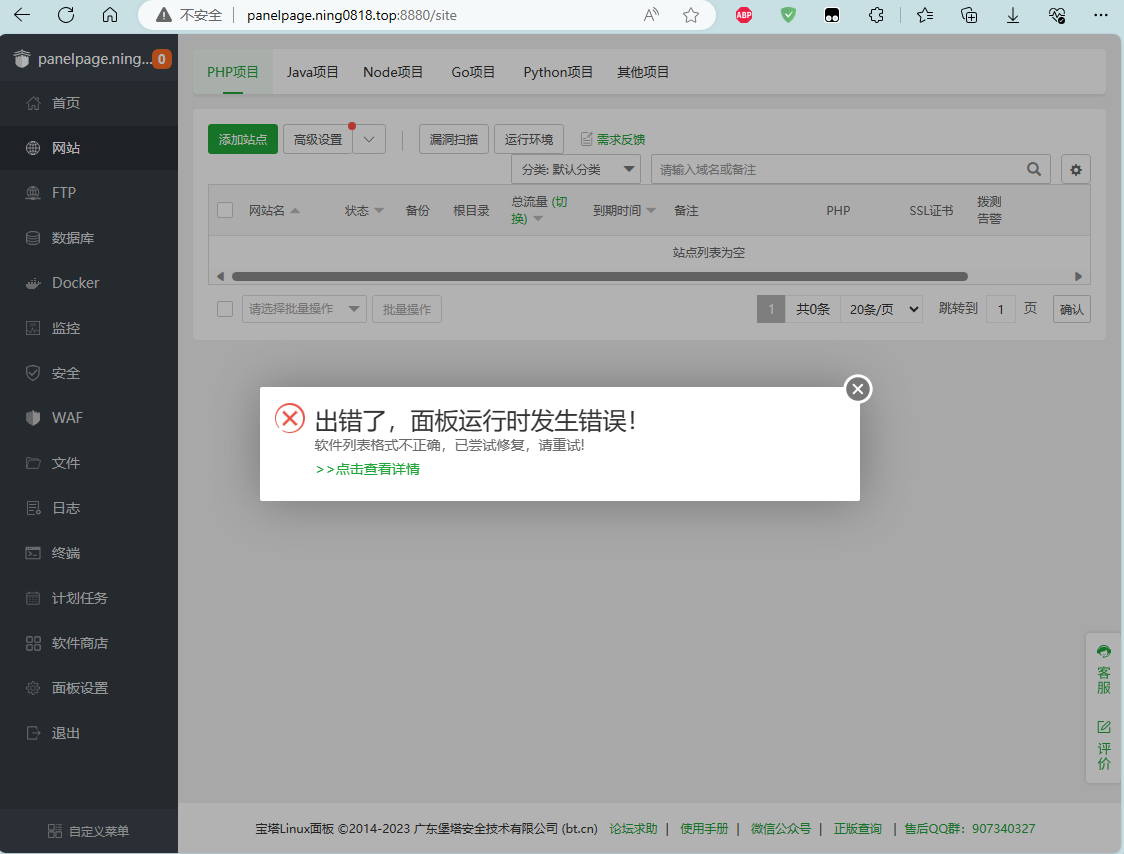Select the PHP项目 tab
Image resolution: width=1124 pixels, height=854 pixels.
coord(233,72)
